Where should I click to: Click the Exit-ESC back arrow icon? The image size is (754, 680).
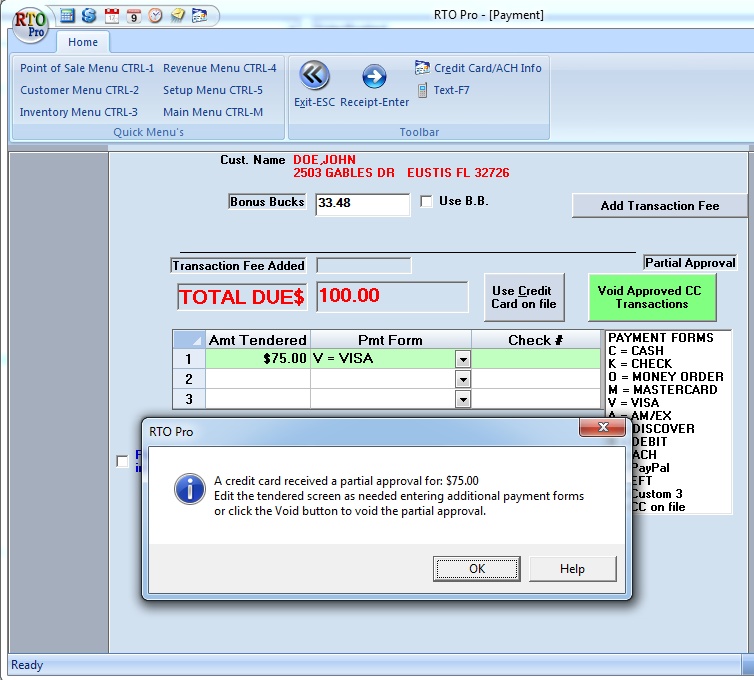click(314, 76)
